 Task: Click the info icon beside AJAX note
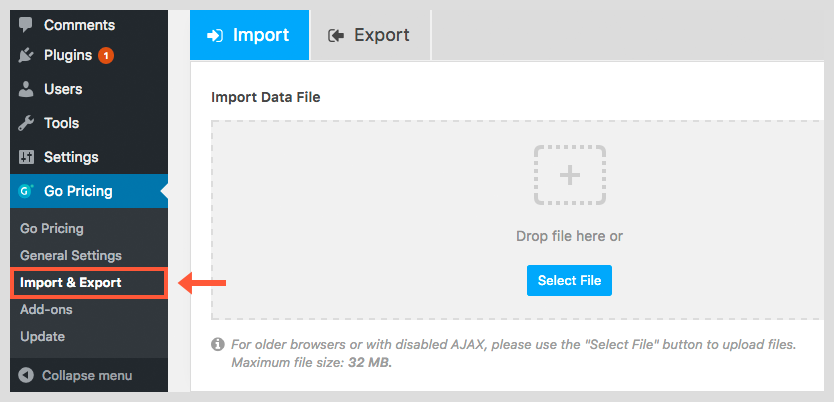pos(217,344)
